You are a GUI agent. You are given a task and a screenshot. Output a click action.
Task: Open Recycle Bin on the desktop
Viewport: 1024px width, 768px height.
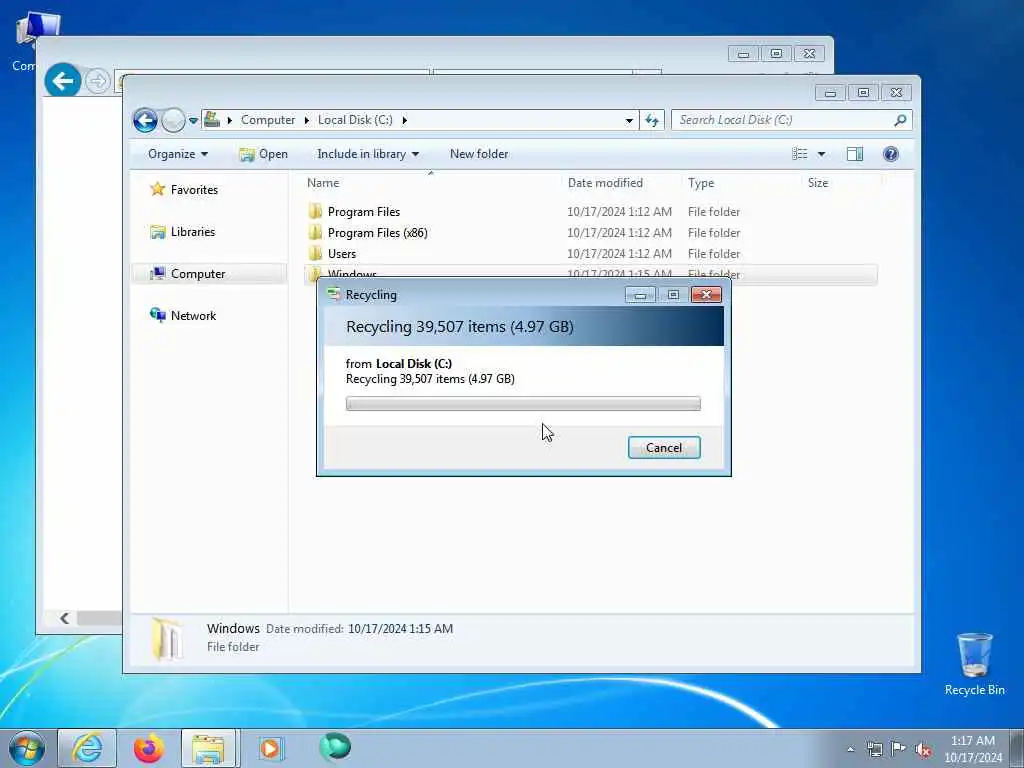click(x=974, y=664)
